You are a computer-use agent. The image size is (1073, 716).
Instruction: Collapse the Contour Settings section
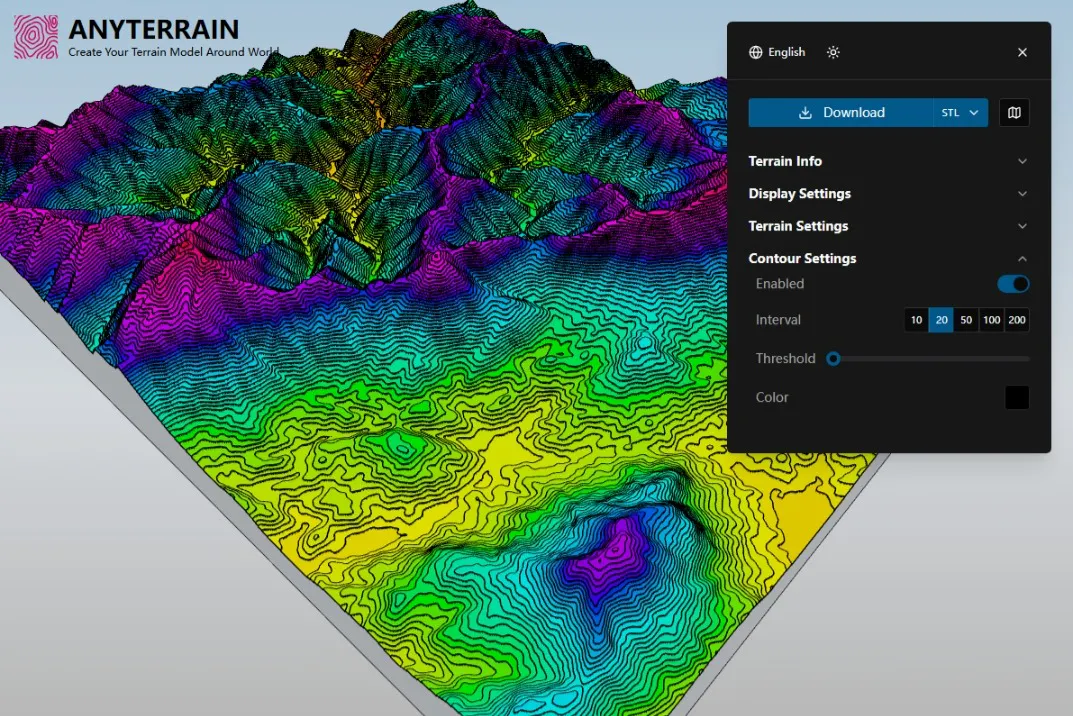888,259
